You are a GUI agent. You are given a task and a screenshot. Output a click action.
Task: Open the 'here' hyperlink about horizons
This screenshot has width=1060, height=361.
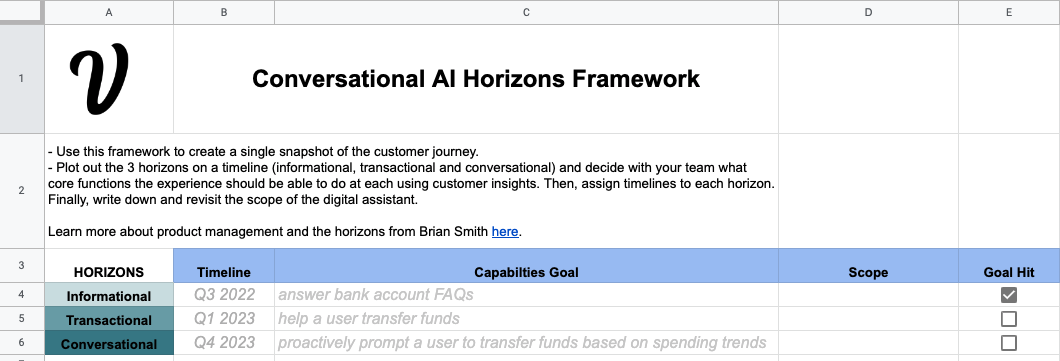point(505,232)
